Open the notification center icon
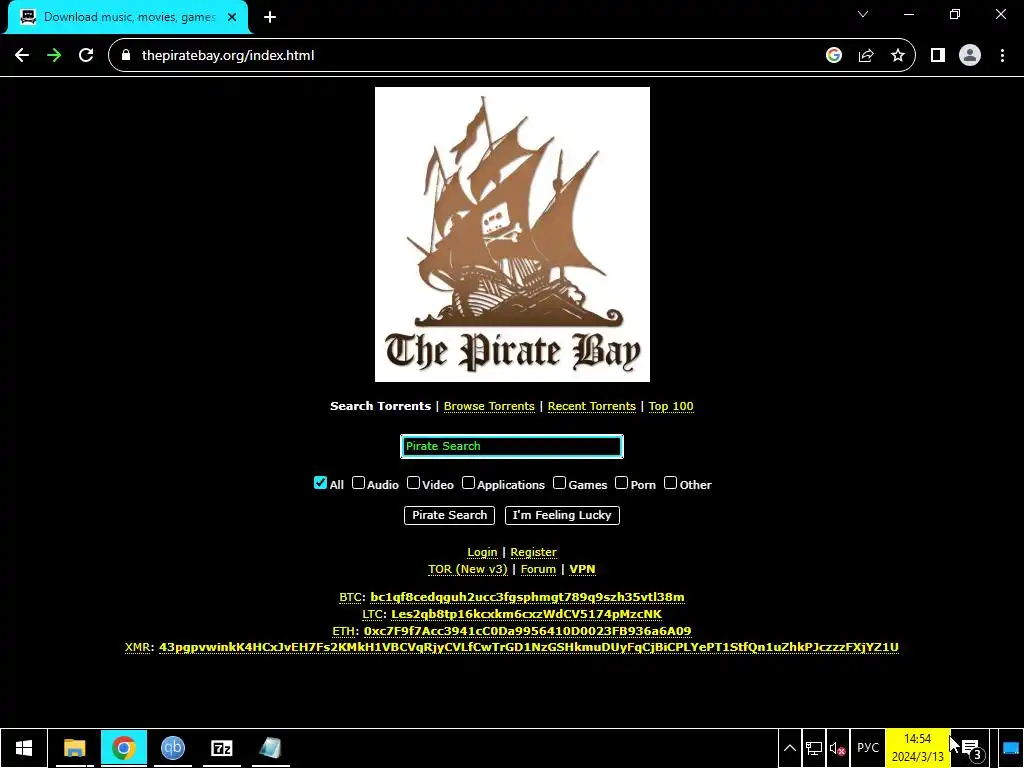 click(x=971, y=748)
